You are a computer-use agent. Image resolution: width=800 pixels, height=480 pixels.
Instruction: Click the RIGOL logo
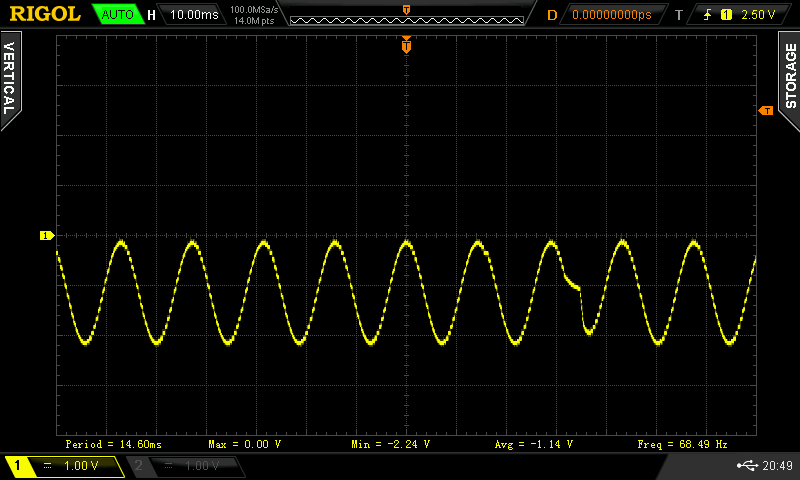(x=45, y=14)
